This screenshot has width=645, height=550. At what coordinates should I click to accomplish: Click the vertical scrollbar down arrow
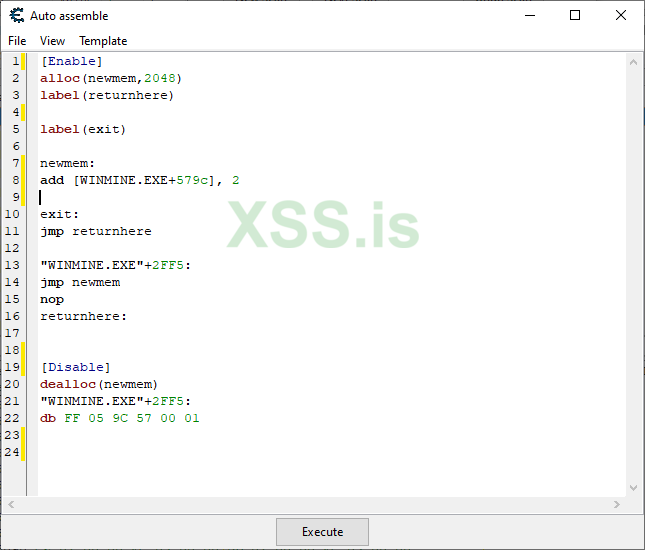coord(633,488)
